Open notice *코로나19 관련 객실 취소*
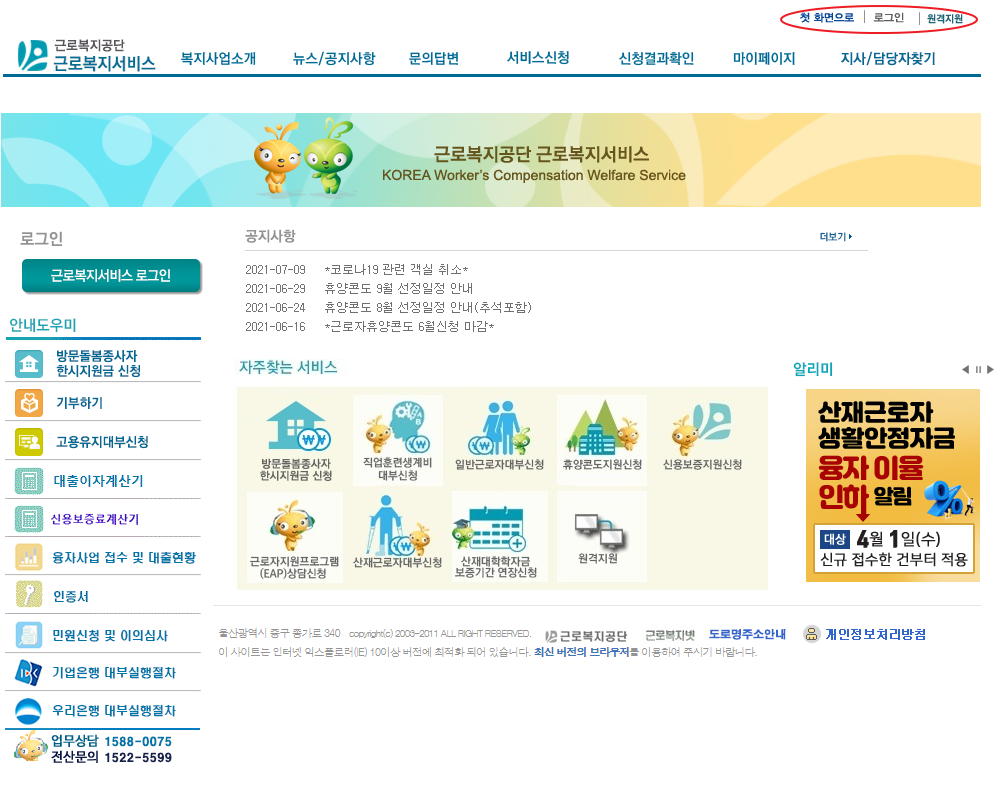This screenshot has height=788, width=995. (397, 270)
